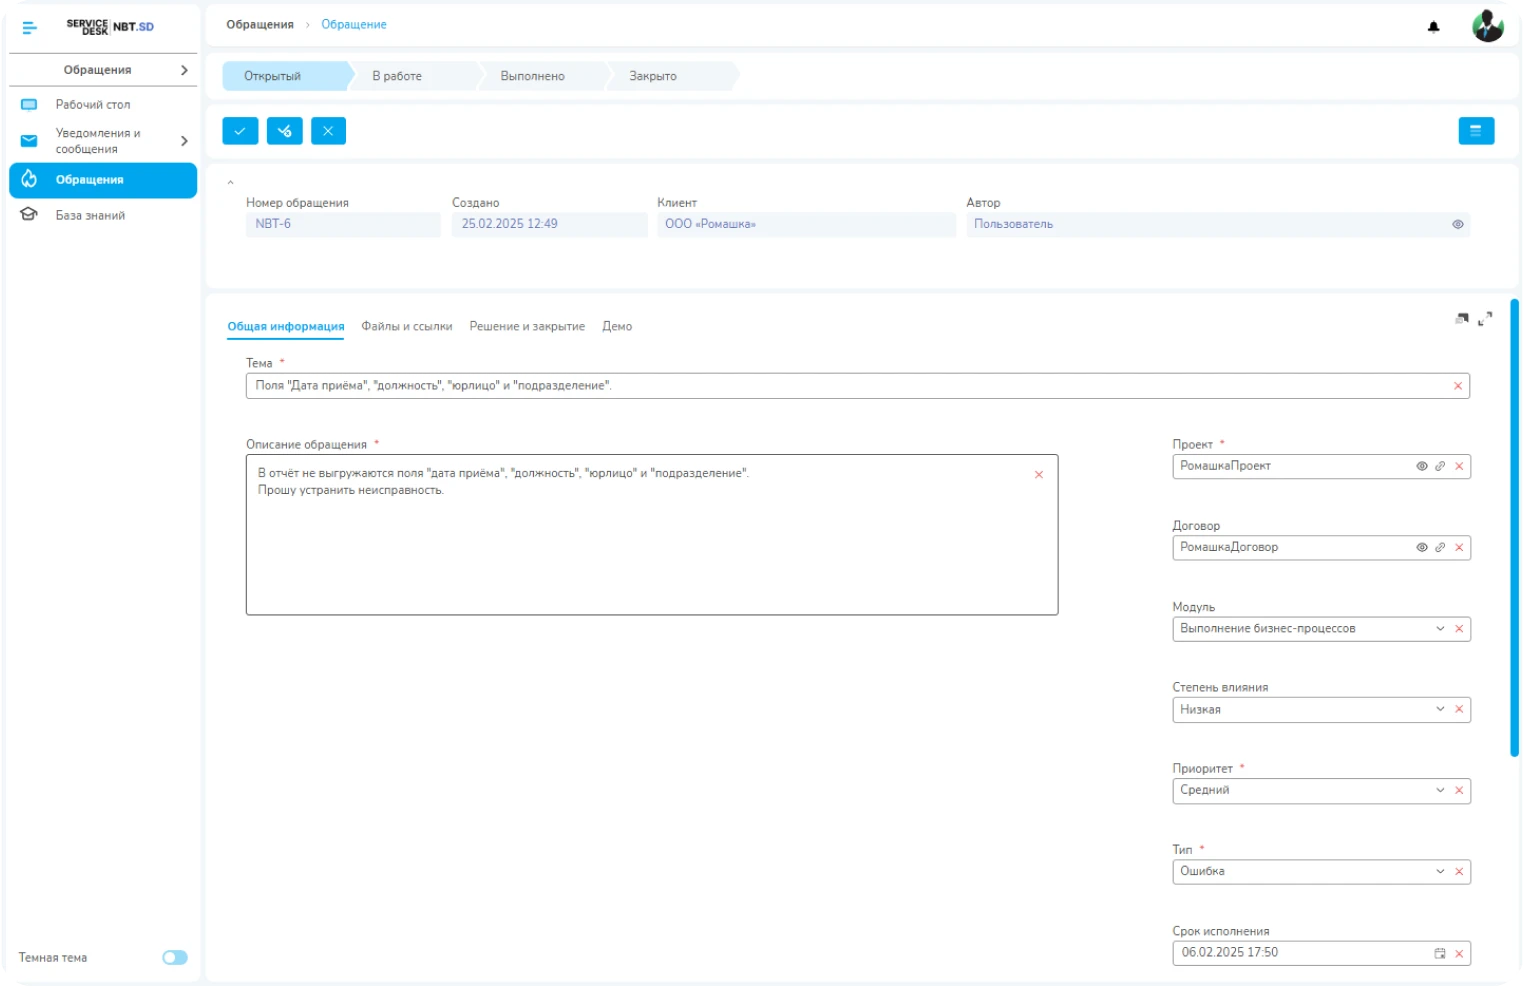Open calendar picker in Срок исполнения
1524x986 pixels.
1440,953
